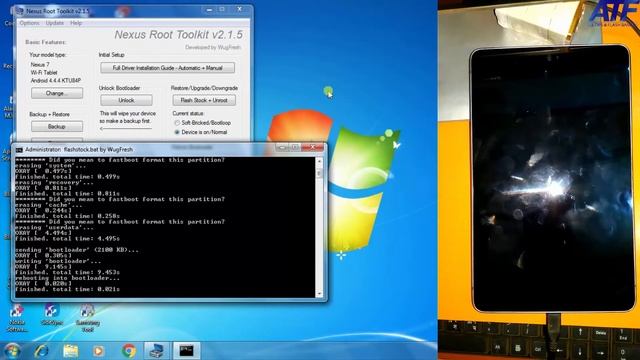
Task: Select the SideSync desktop shortcut
Action: [x=51, y=315]
